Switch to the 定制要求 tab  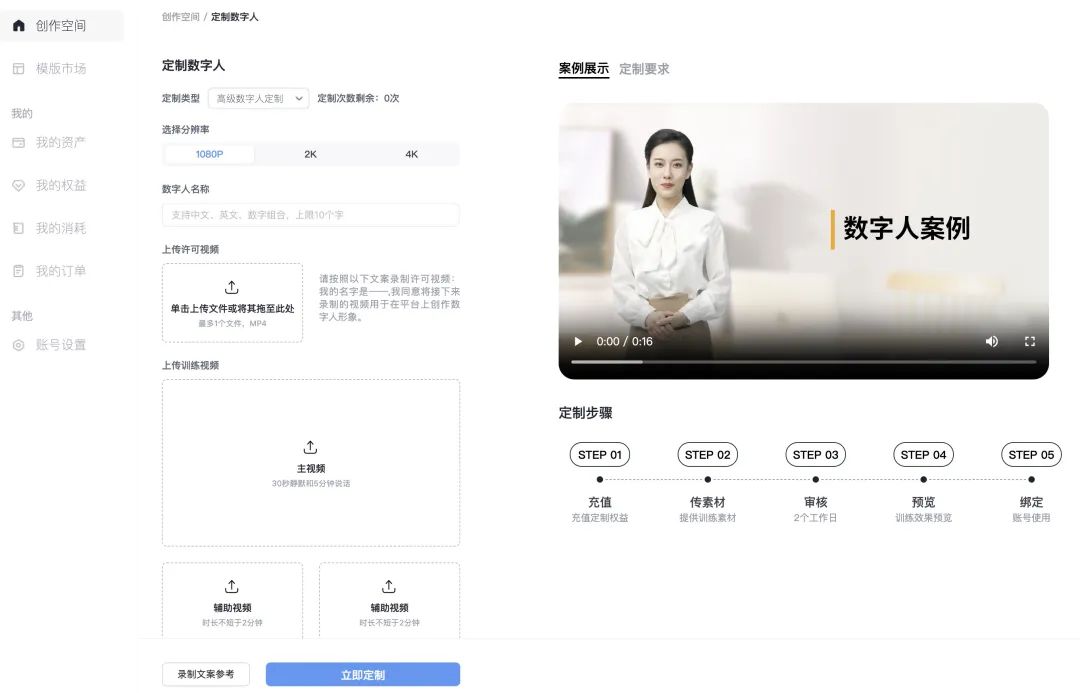647,69
